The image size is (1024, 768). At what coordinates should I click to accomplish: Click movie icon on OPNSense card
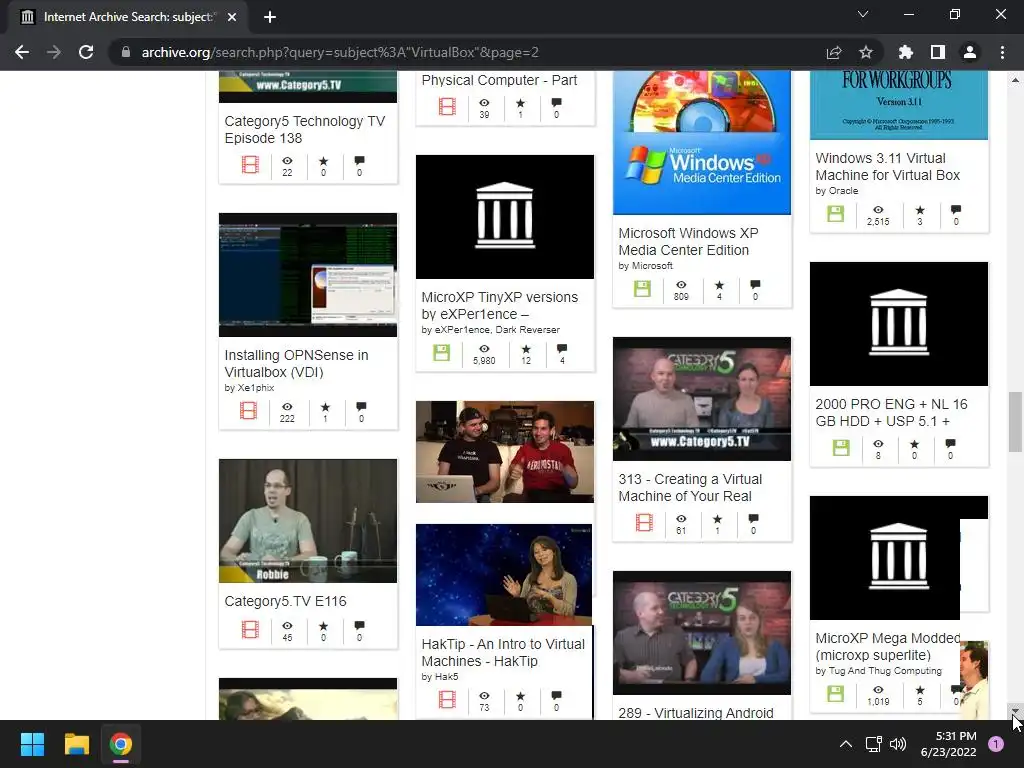[248, 411]
